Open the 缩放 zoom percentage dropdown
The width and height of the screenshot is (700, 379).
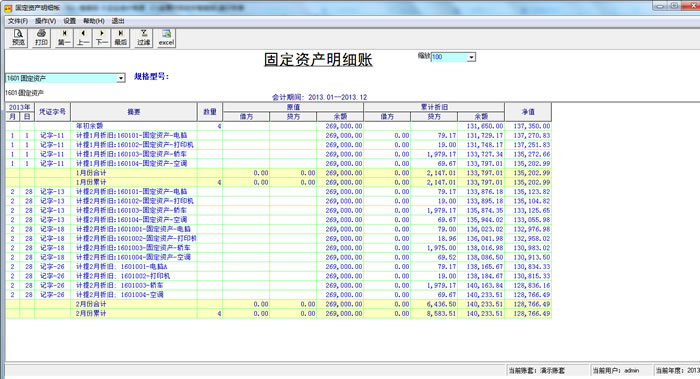(471, 57)
